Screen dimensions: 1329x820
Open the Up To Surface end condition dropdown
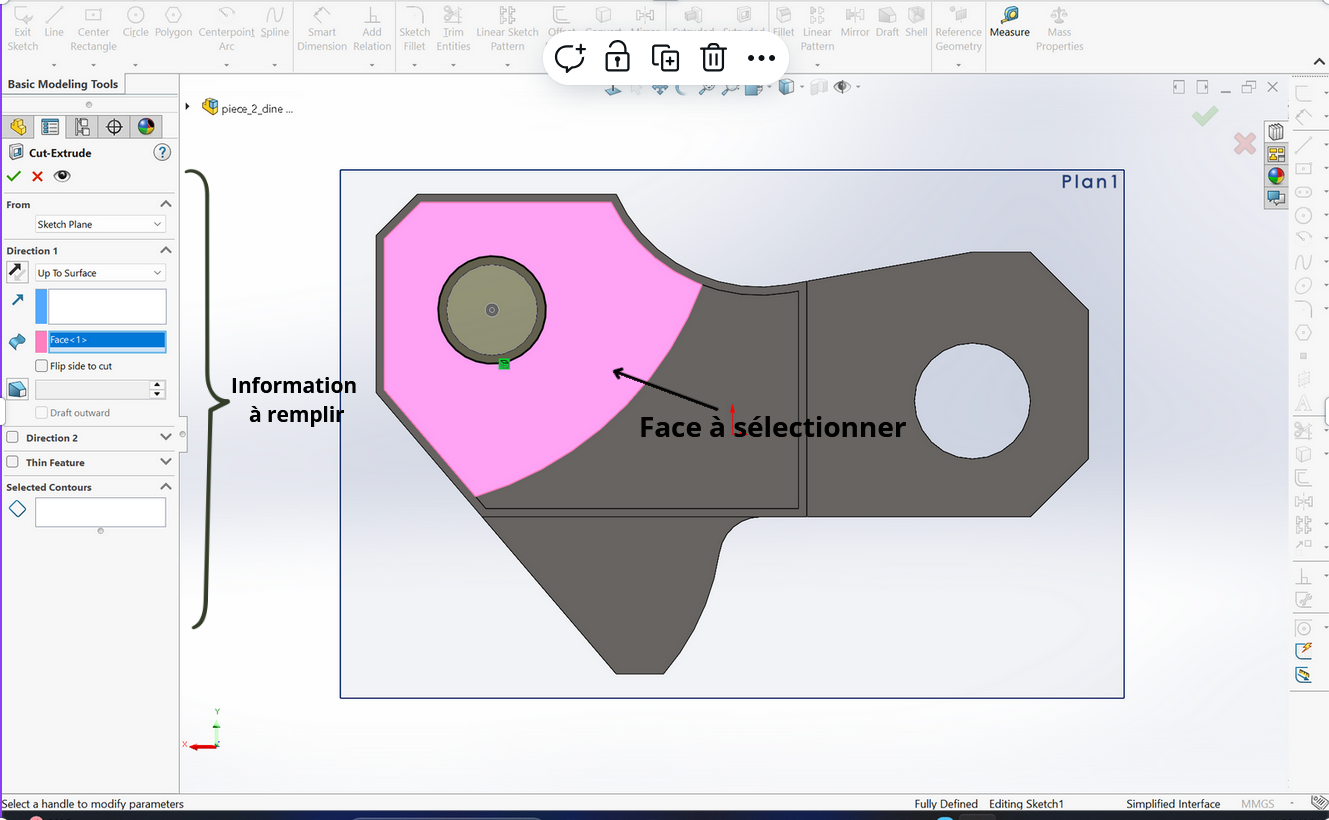100,272
